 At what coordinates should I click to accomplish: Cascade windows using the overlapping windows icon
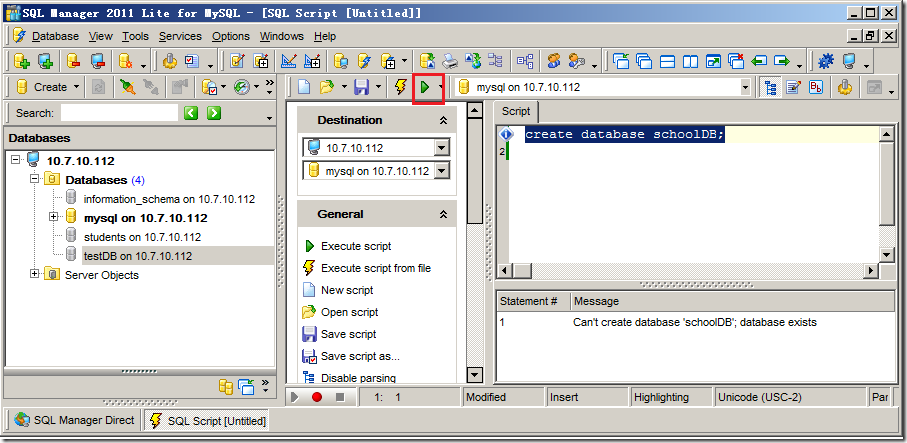coord(644,61)
